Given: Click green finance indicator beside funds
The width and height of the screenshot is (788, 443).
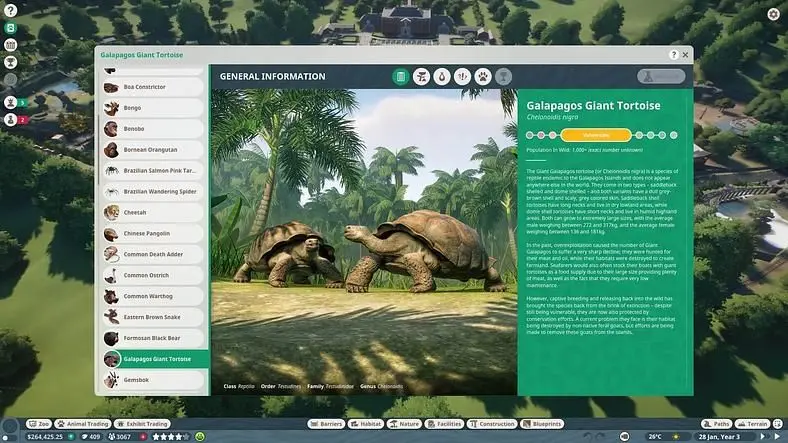Looking at the screenshot, I should click(x=71, y=437).
